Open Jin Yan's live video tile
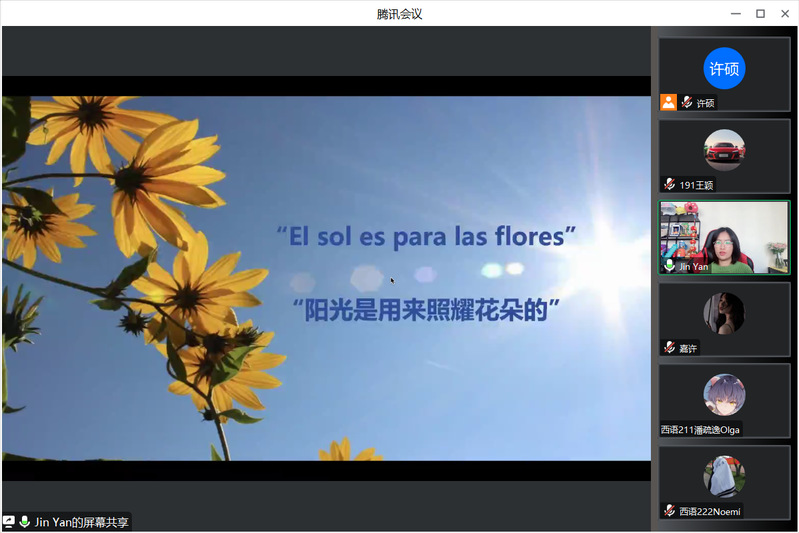The height and width of the screenshot is (533, 799). click(724, 236)
